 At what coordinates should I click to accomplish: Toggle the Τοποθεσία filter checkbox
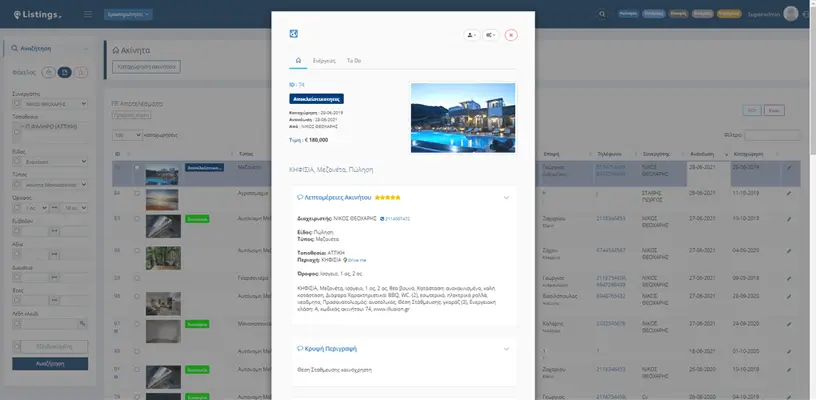16,133
